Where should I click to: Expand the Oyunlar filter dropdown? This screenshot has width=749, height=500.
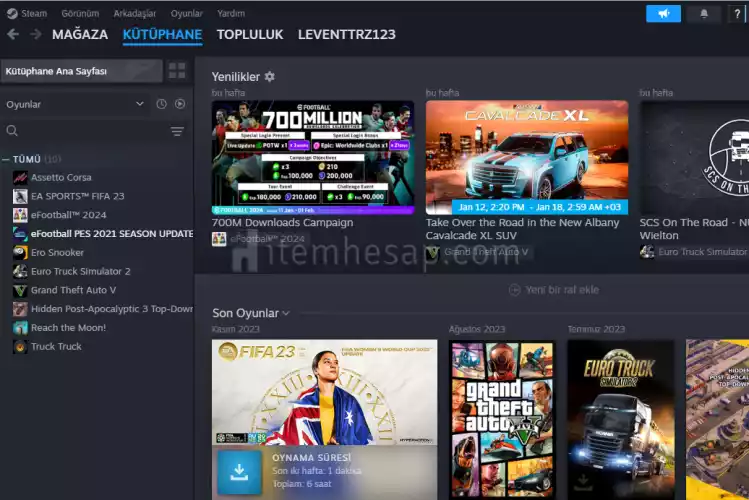[x=139, y=104]
